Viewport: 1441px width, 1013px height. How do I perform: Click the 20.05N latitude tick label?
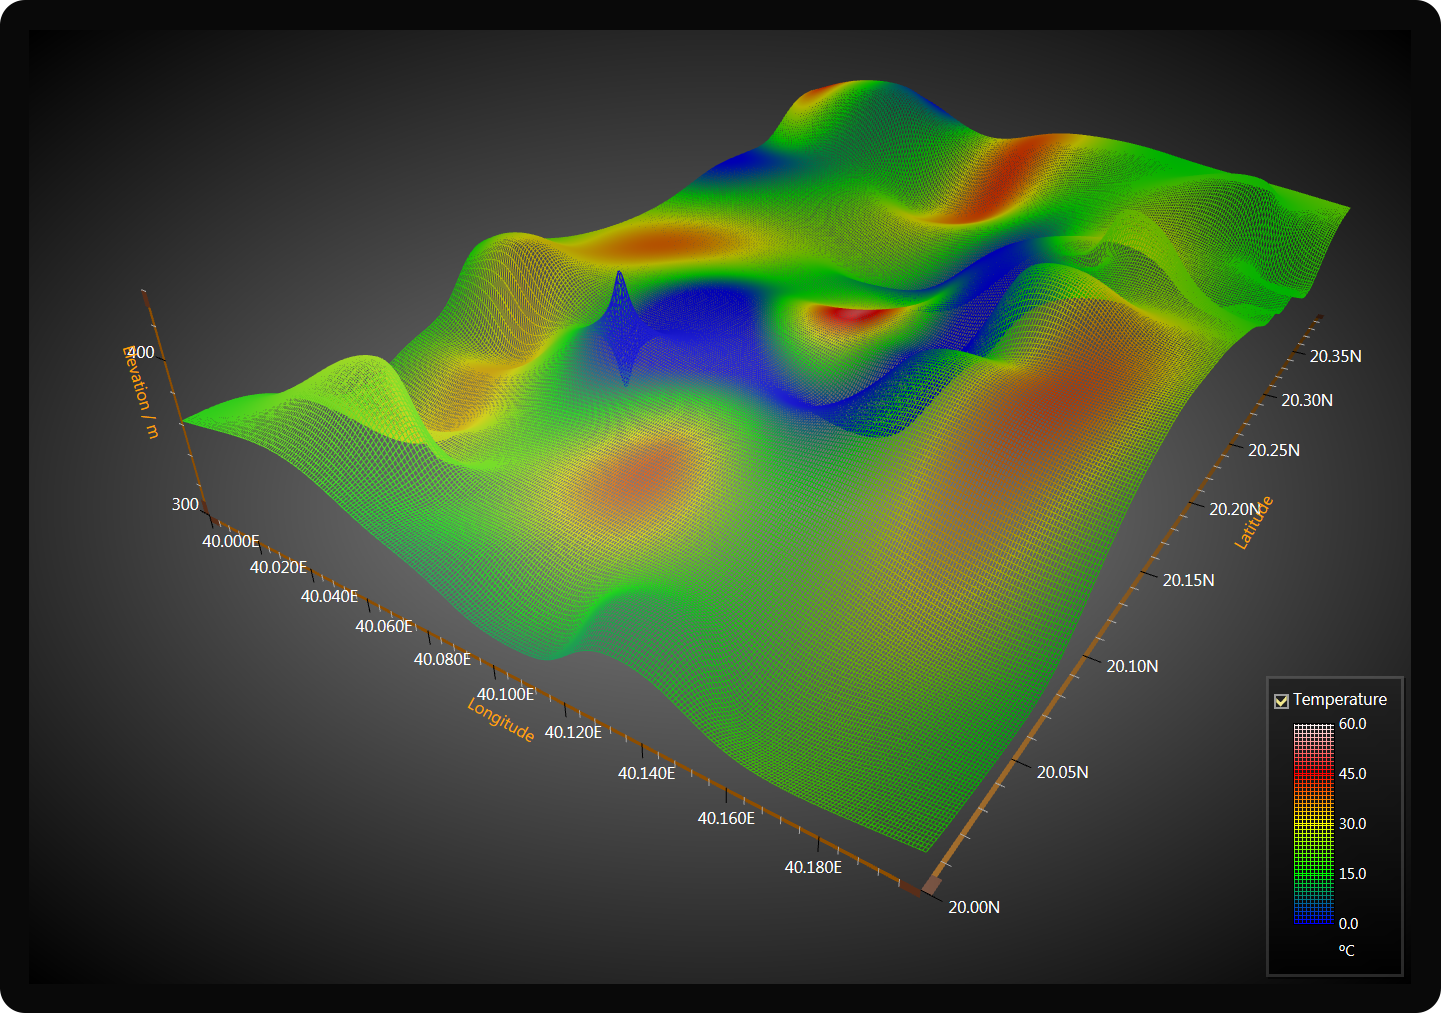(1062, 772)
